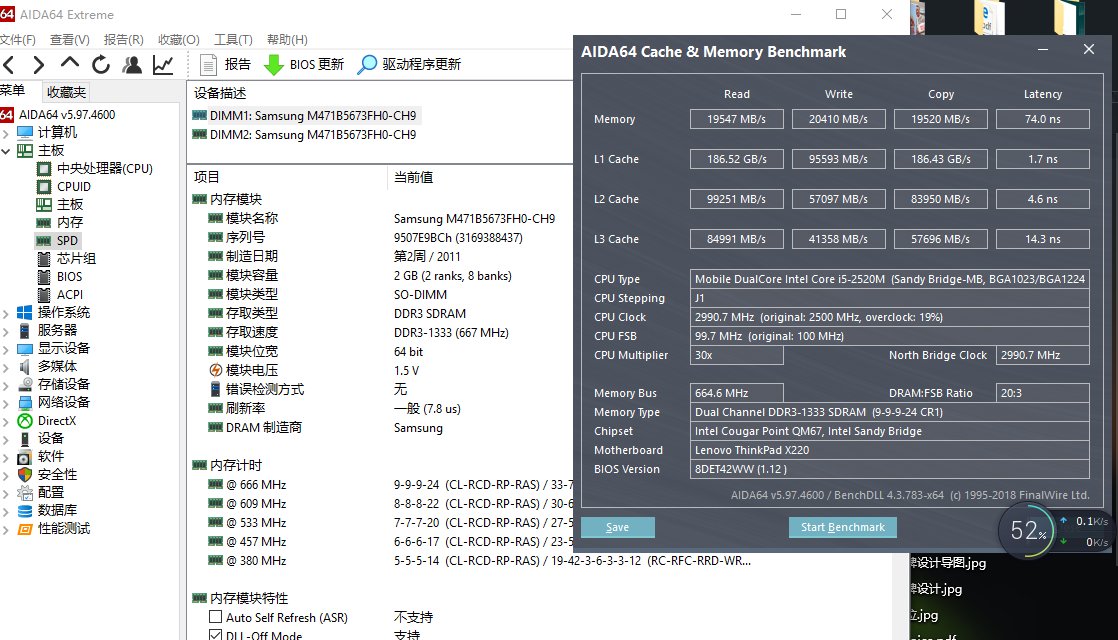Toggle DLL-Off Mode checkbox
Image resolution: width=1118 pixels, height=640 pixels.
[x=215, y=634]
